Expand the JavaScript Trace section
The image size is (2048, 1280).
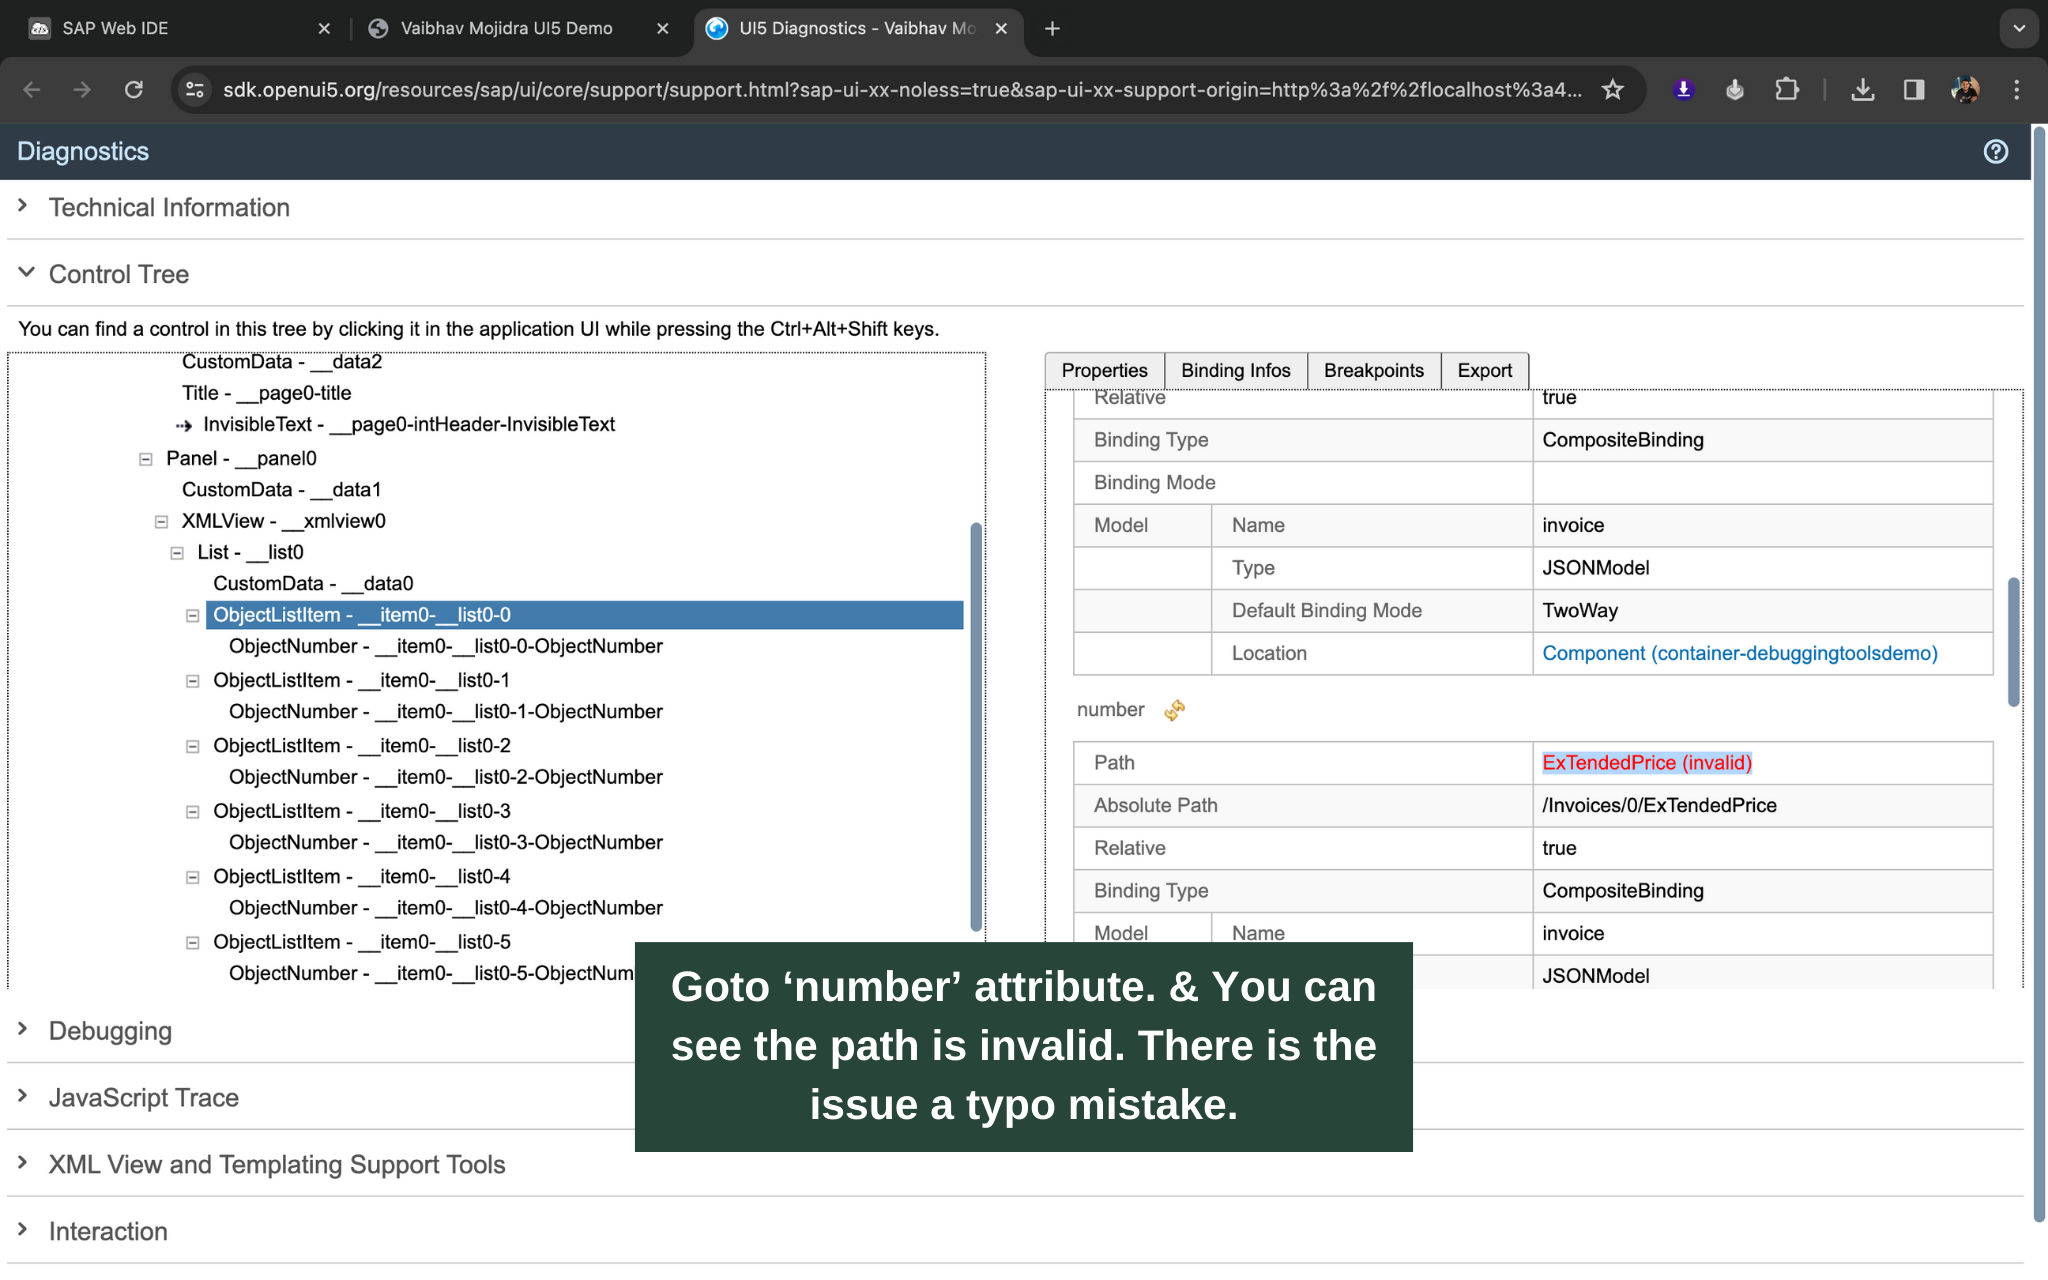143,1097
